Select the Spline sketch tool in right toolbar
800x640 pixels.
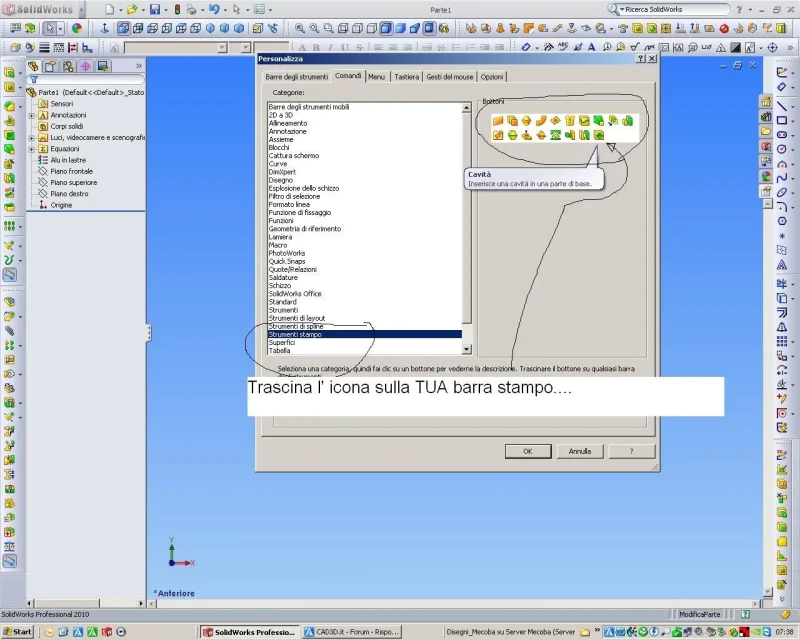click(781, 178)
